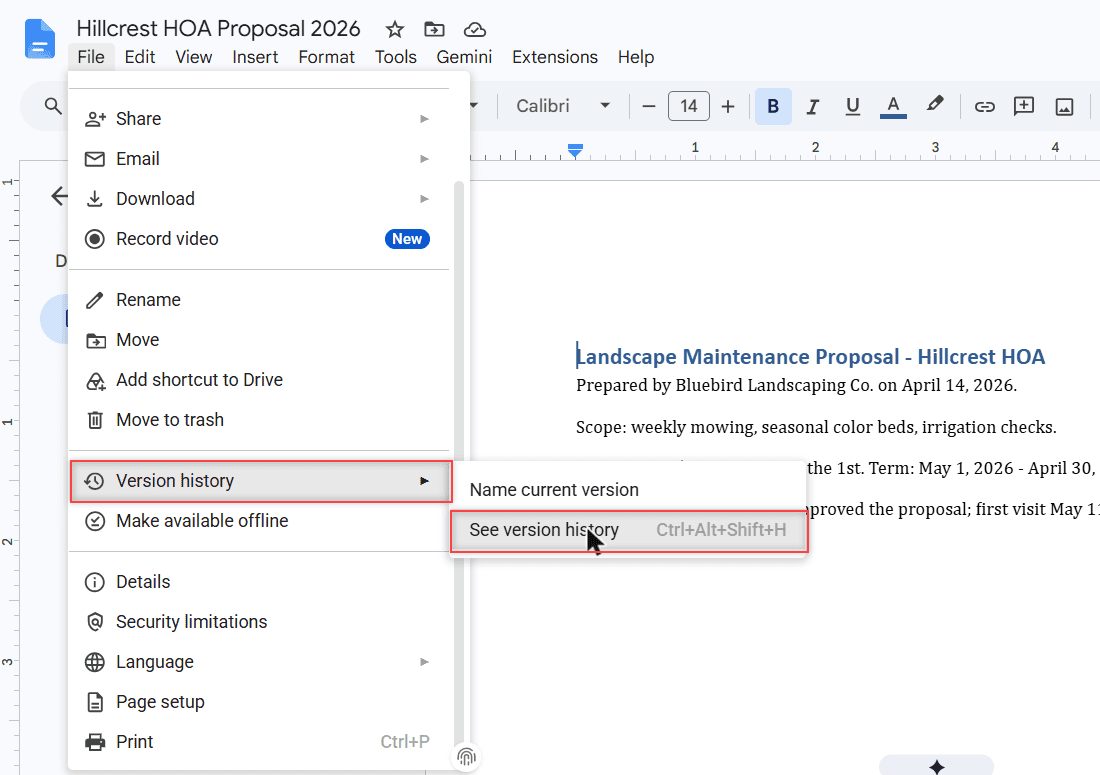Choose Add shortcut to Drive

coord(260,379)
